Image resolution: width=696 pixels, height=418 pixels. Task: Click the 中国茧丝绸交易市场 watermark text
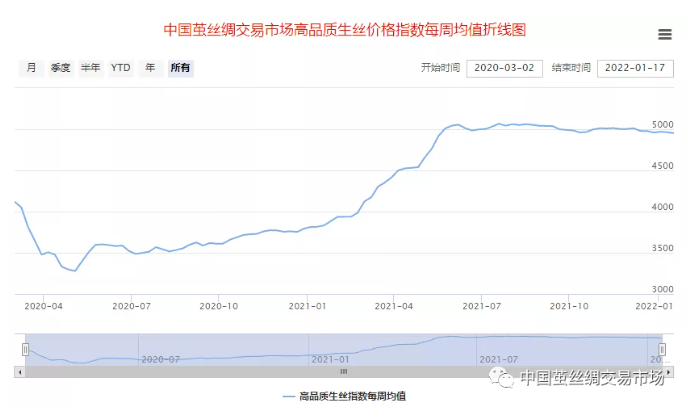coord(592,378)
